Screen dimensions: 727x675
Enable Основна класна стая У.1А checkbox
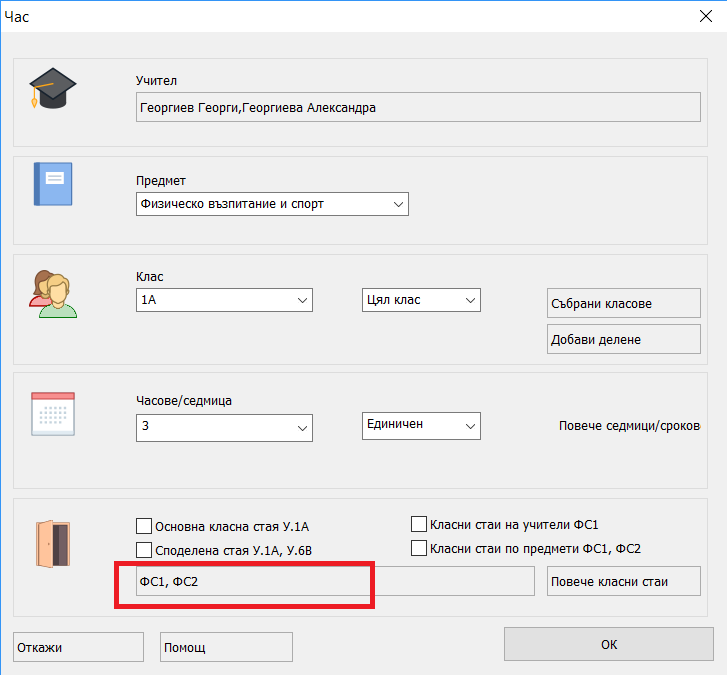tap(144, 526)
